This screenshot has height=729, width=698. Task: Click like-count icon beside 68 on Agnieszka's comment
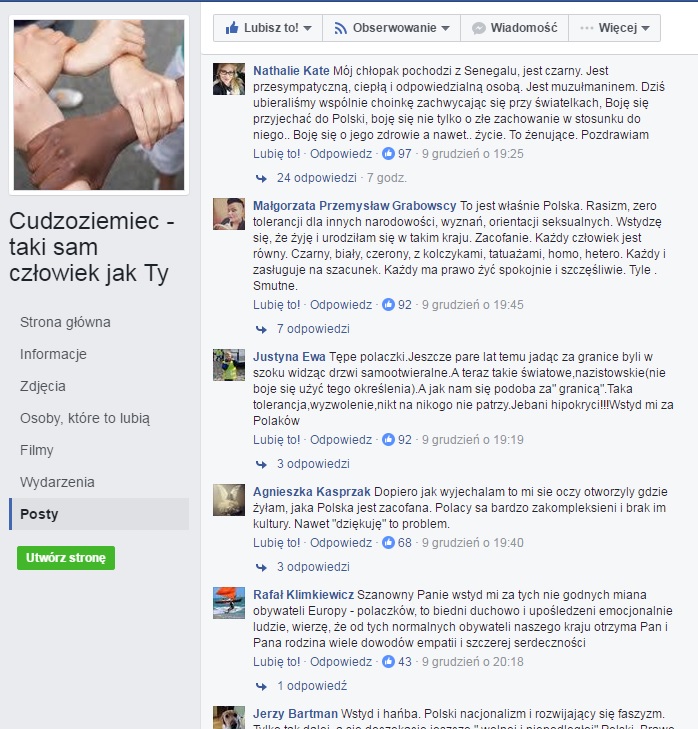click(388, 543)
